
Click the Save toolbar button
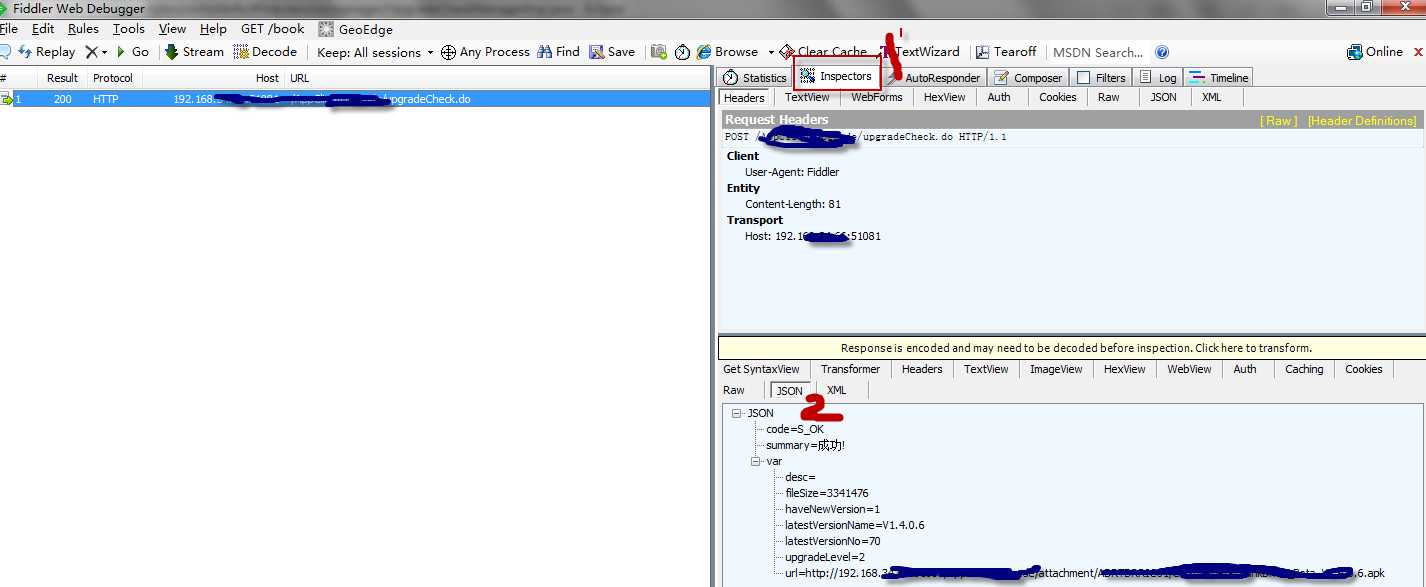[612, 52]
